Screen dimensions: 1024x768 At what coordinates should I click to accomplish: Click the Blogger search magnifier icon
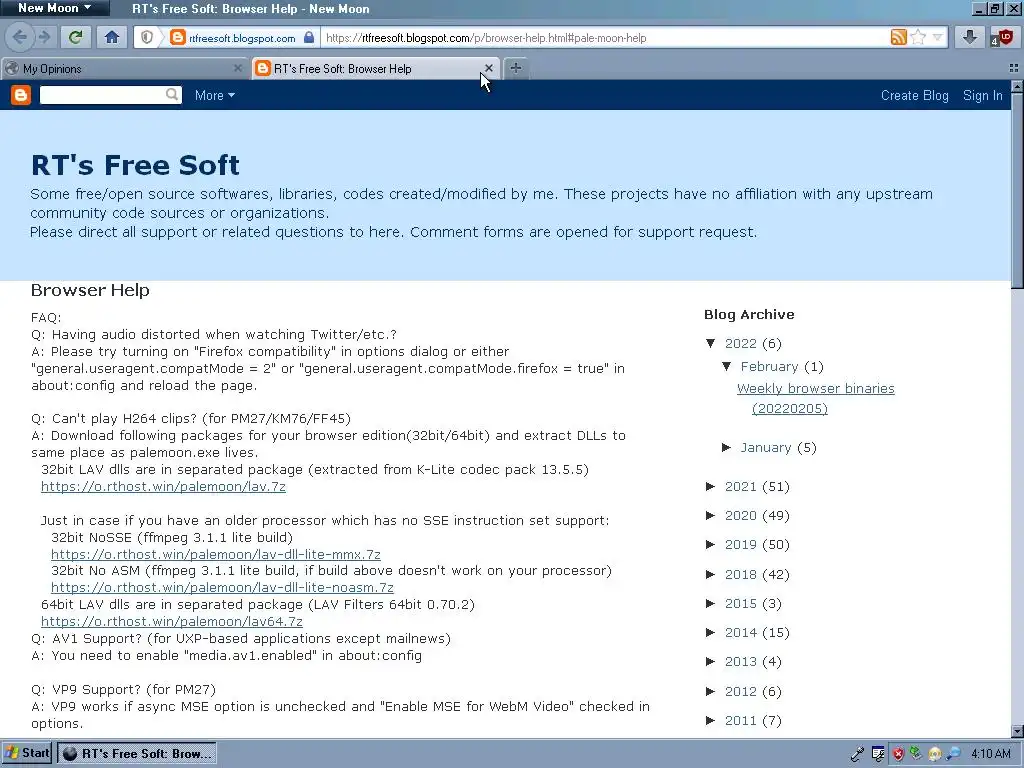[x=172, y=95]
